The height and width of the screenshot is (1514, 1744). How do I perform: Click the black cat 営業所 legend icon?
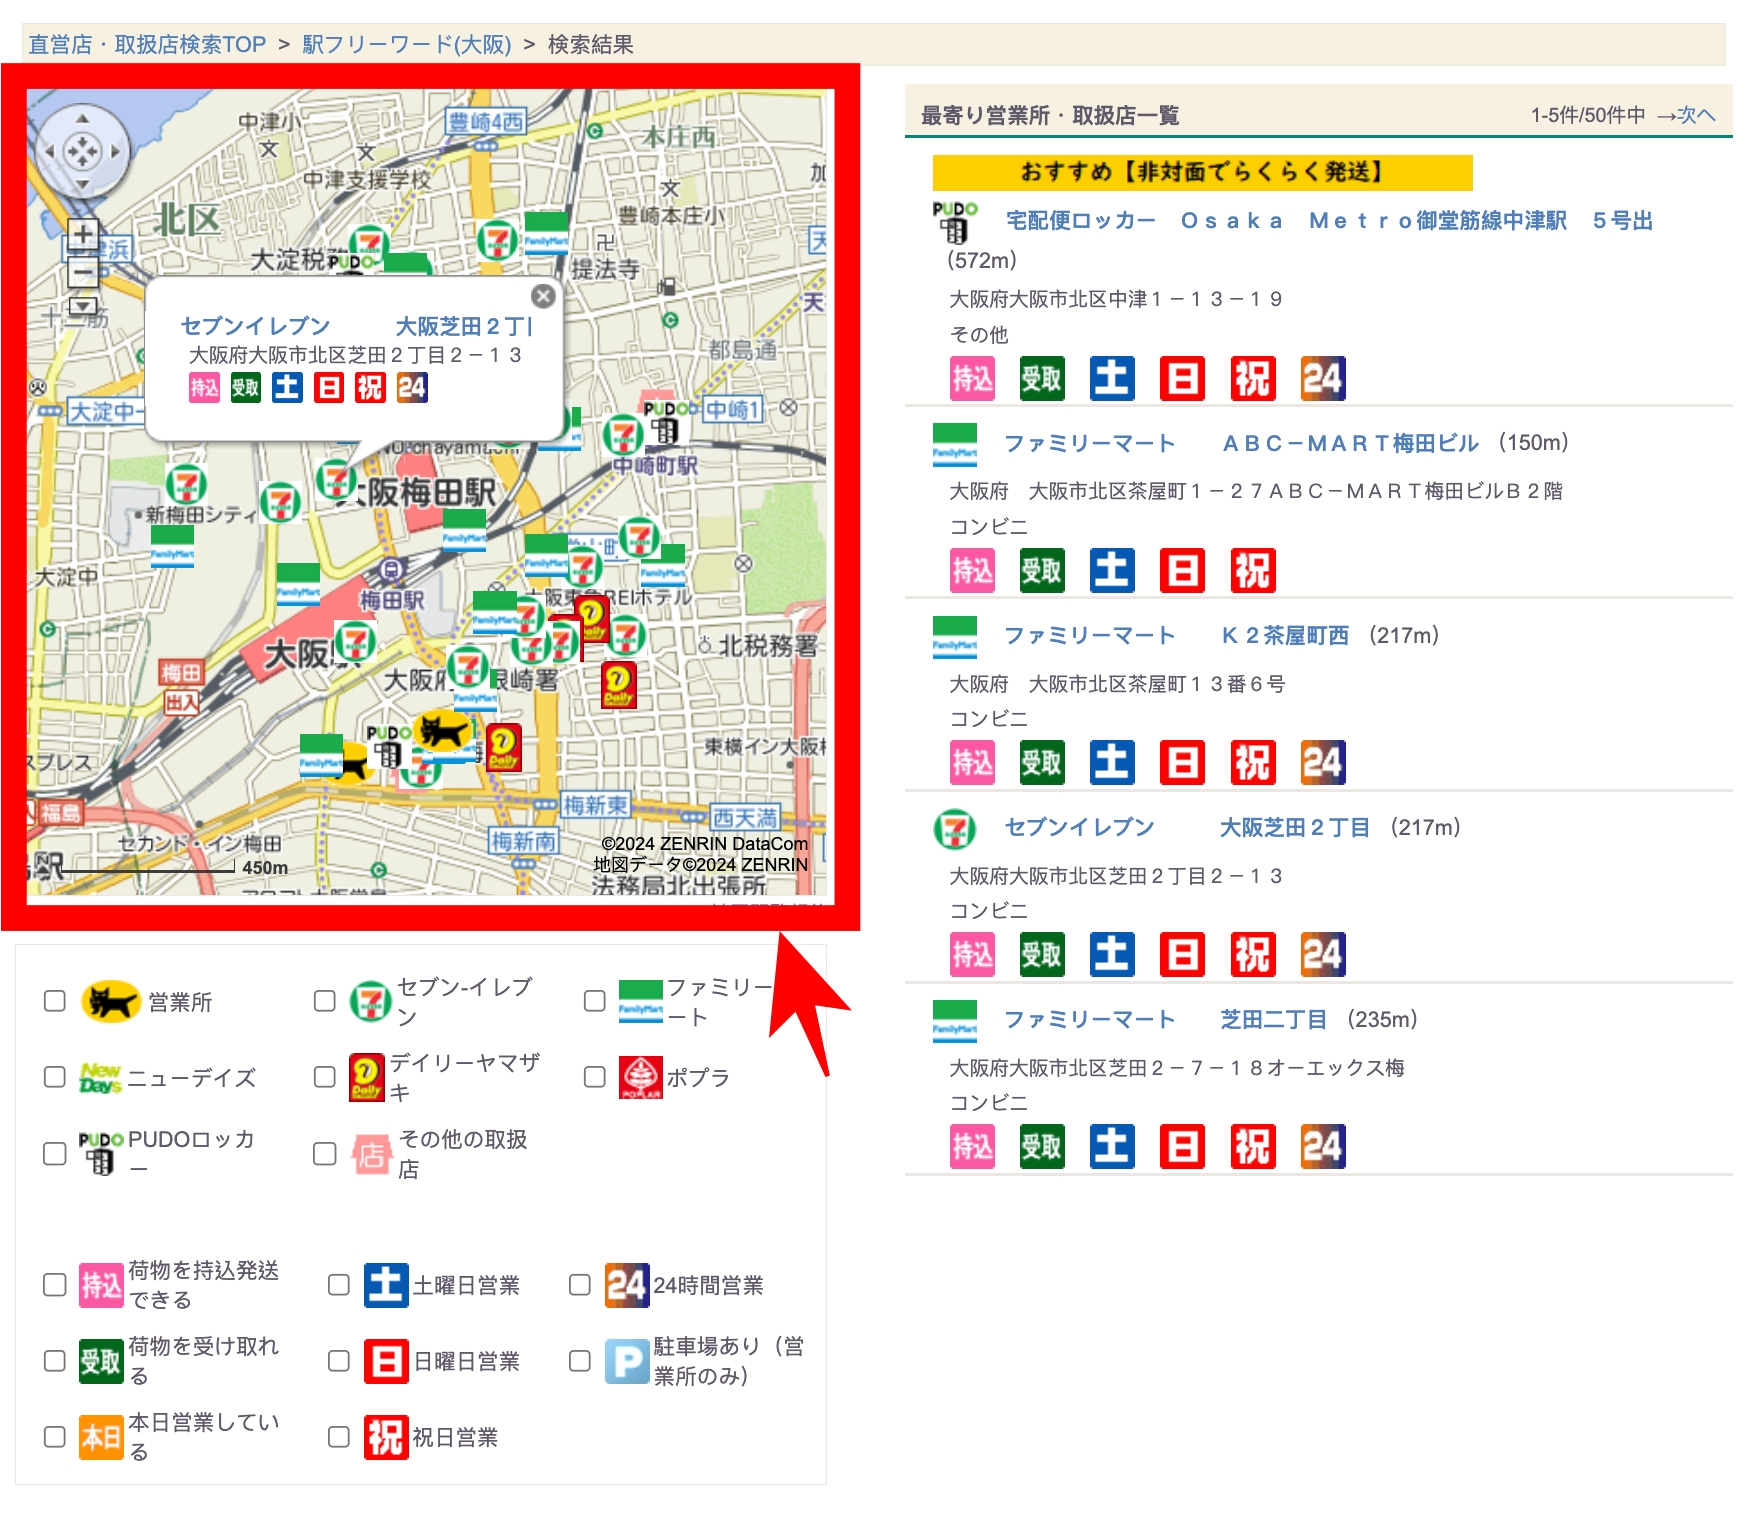tap(110, 1001)
